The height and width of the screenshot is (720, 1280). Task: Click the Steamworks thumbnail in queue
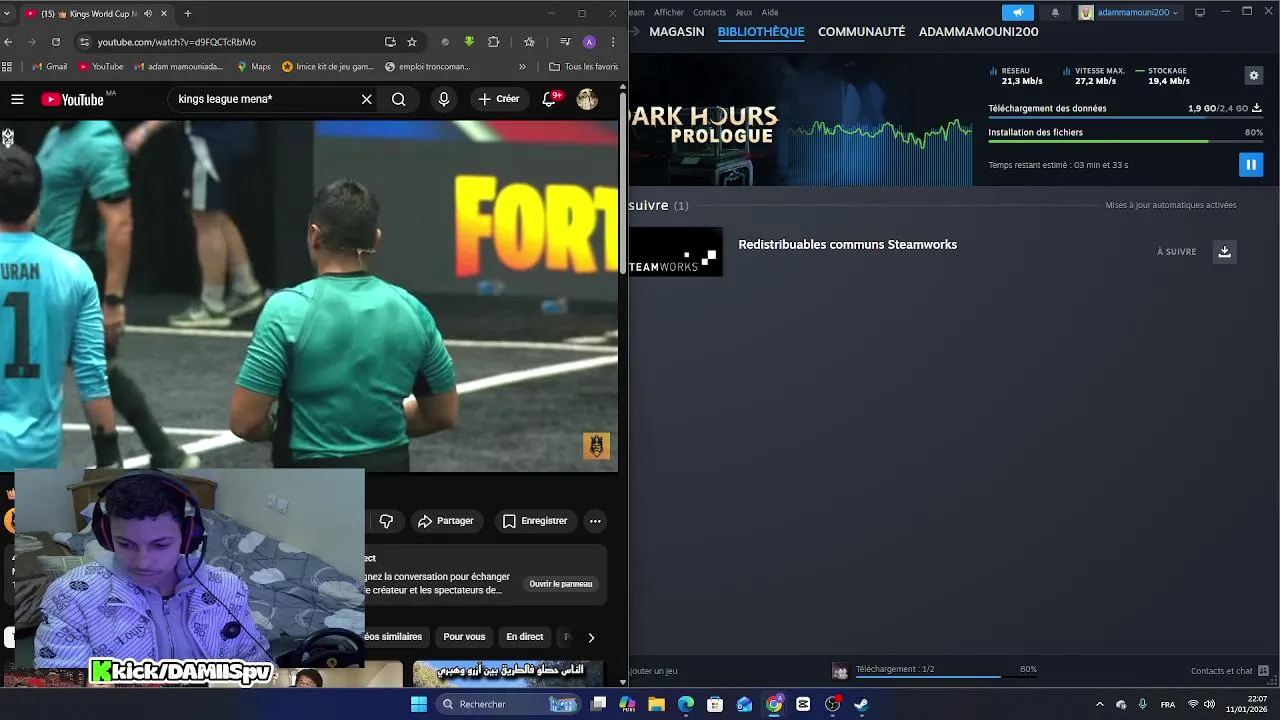[x=675, y=251]
